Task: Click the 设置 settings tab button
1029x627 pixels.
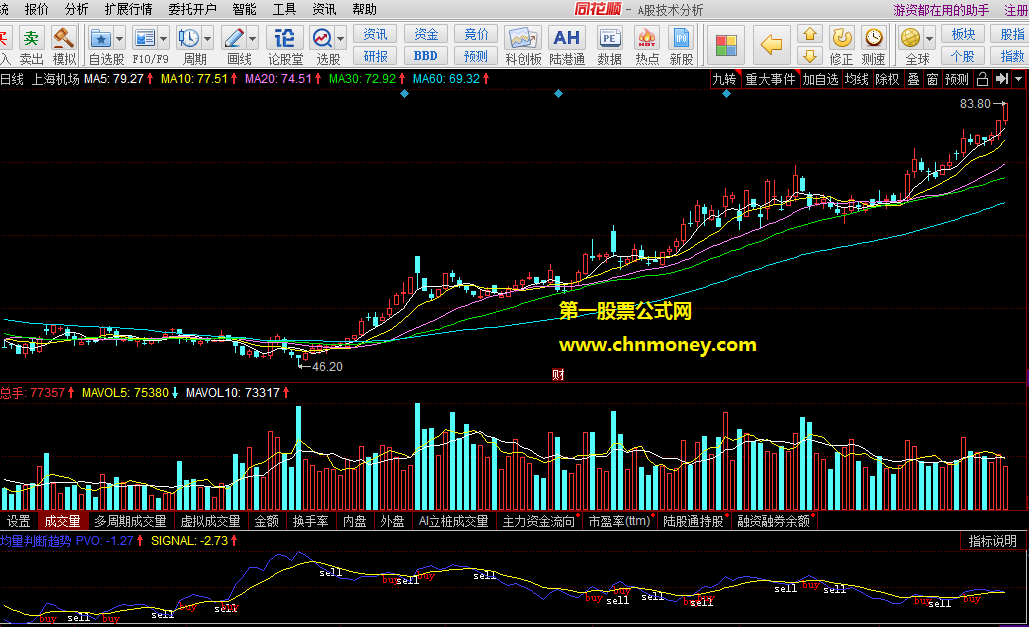Action: coord(18,521)
